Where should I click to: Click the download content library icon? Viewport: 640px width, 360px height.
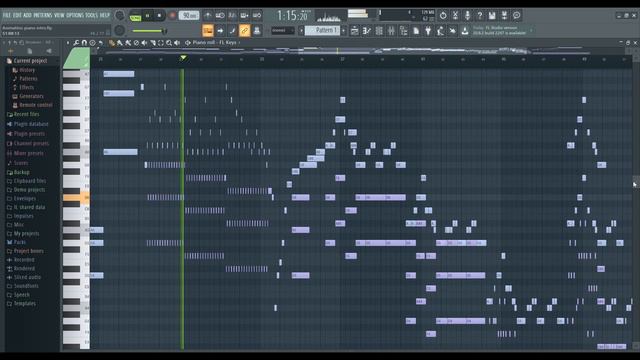pyautogui.click(x=465, y=30)
